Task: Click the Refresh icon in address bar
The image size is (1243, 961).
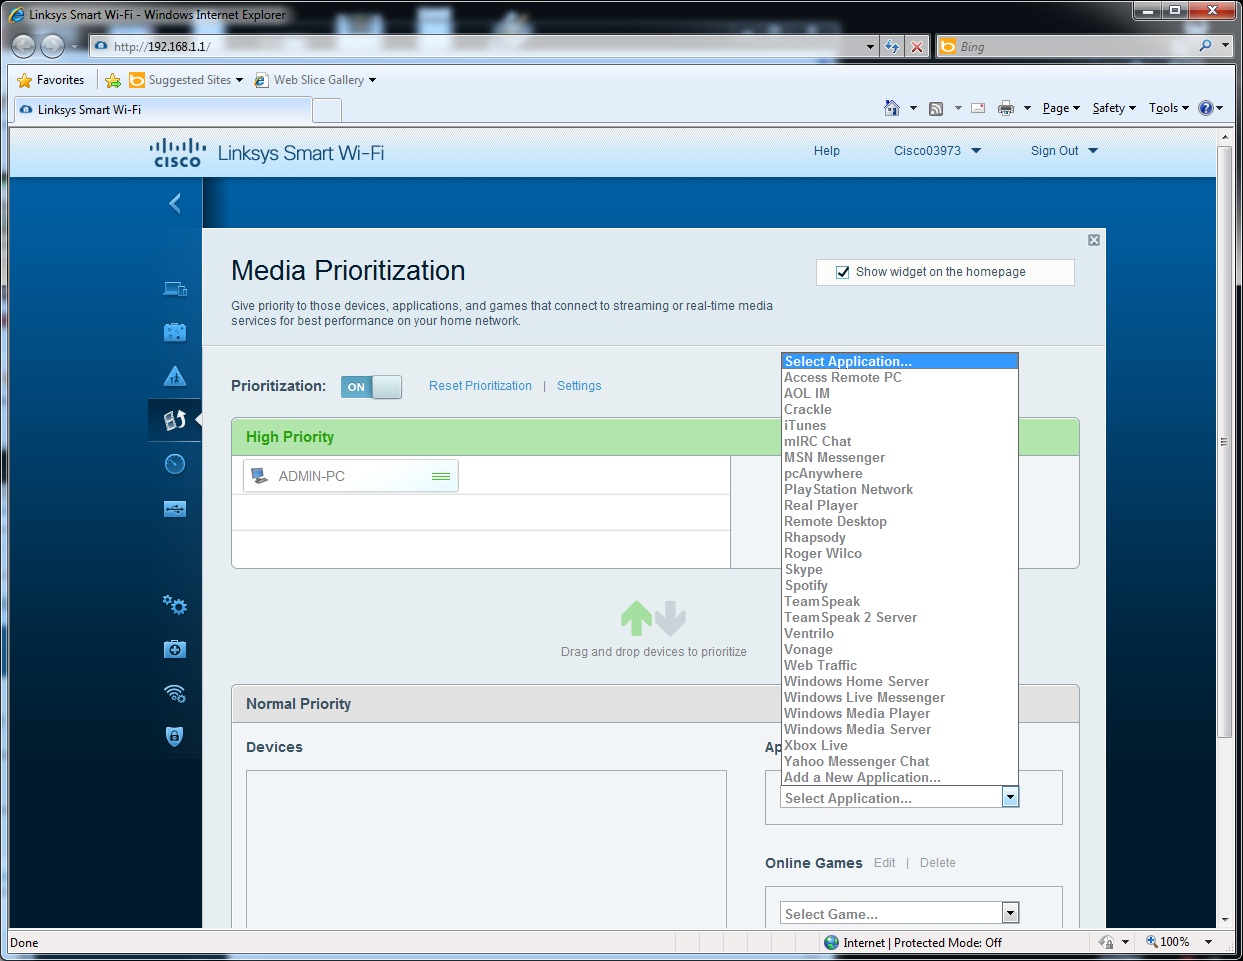Action: (892, 46)
